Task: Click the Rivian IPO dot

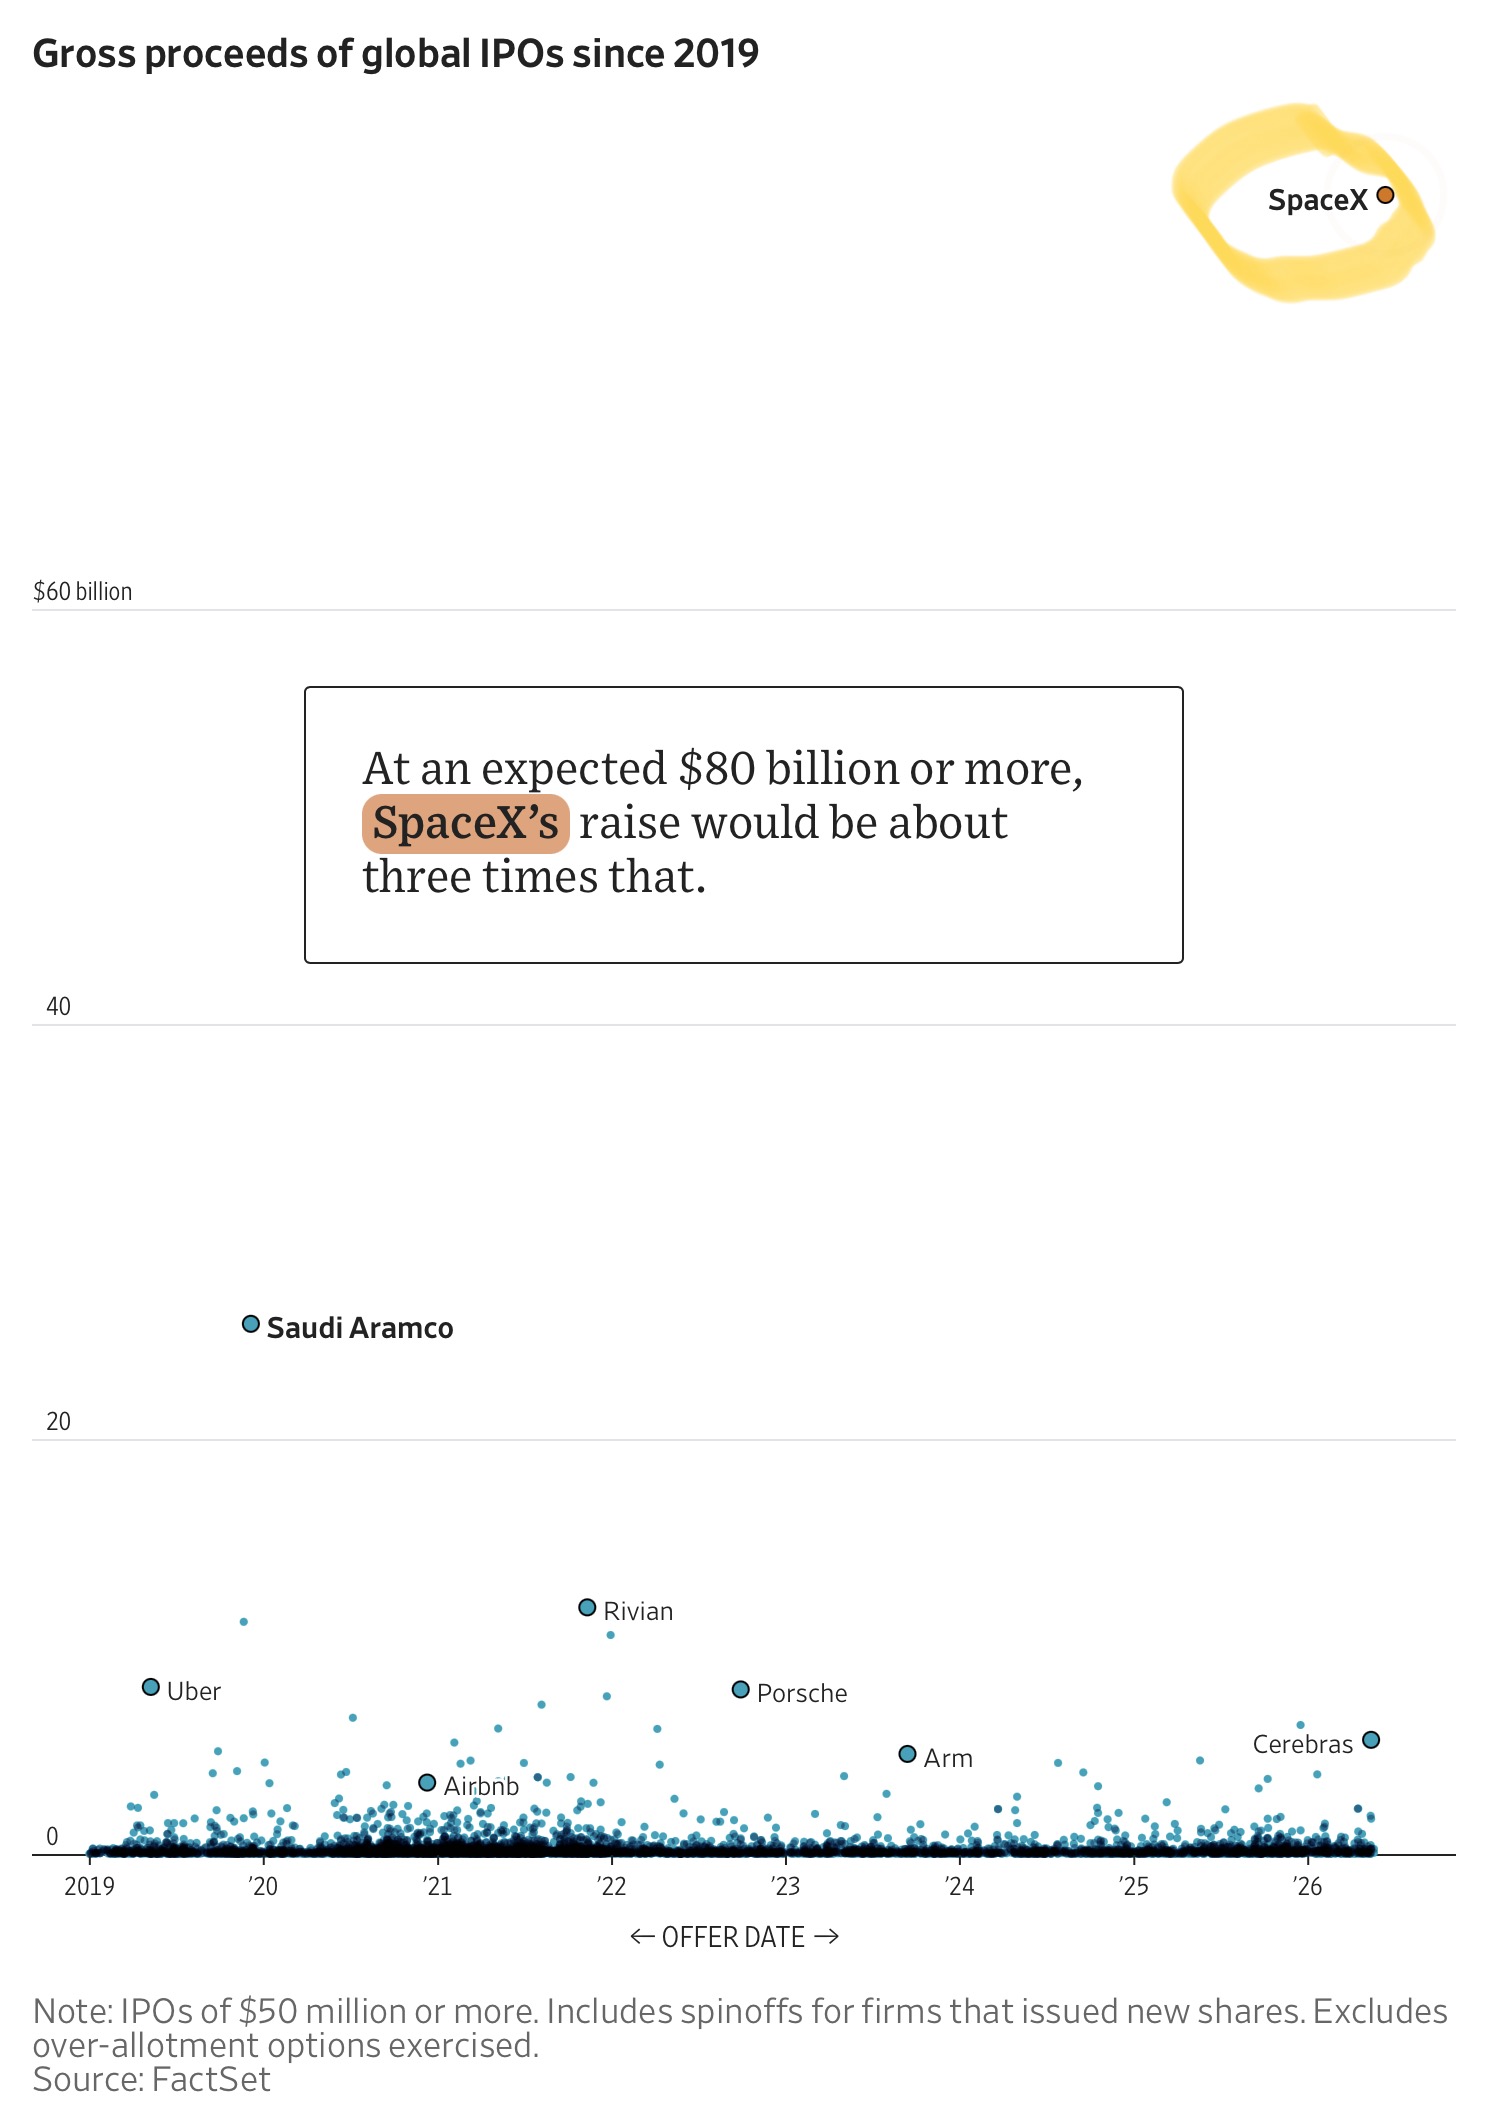Action: (587, 1607)
